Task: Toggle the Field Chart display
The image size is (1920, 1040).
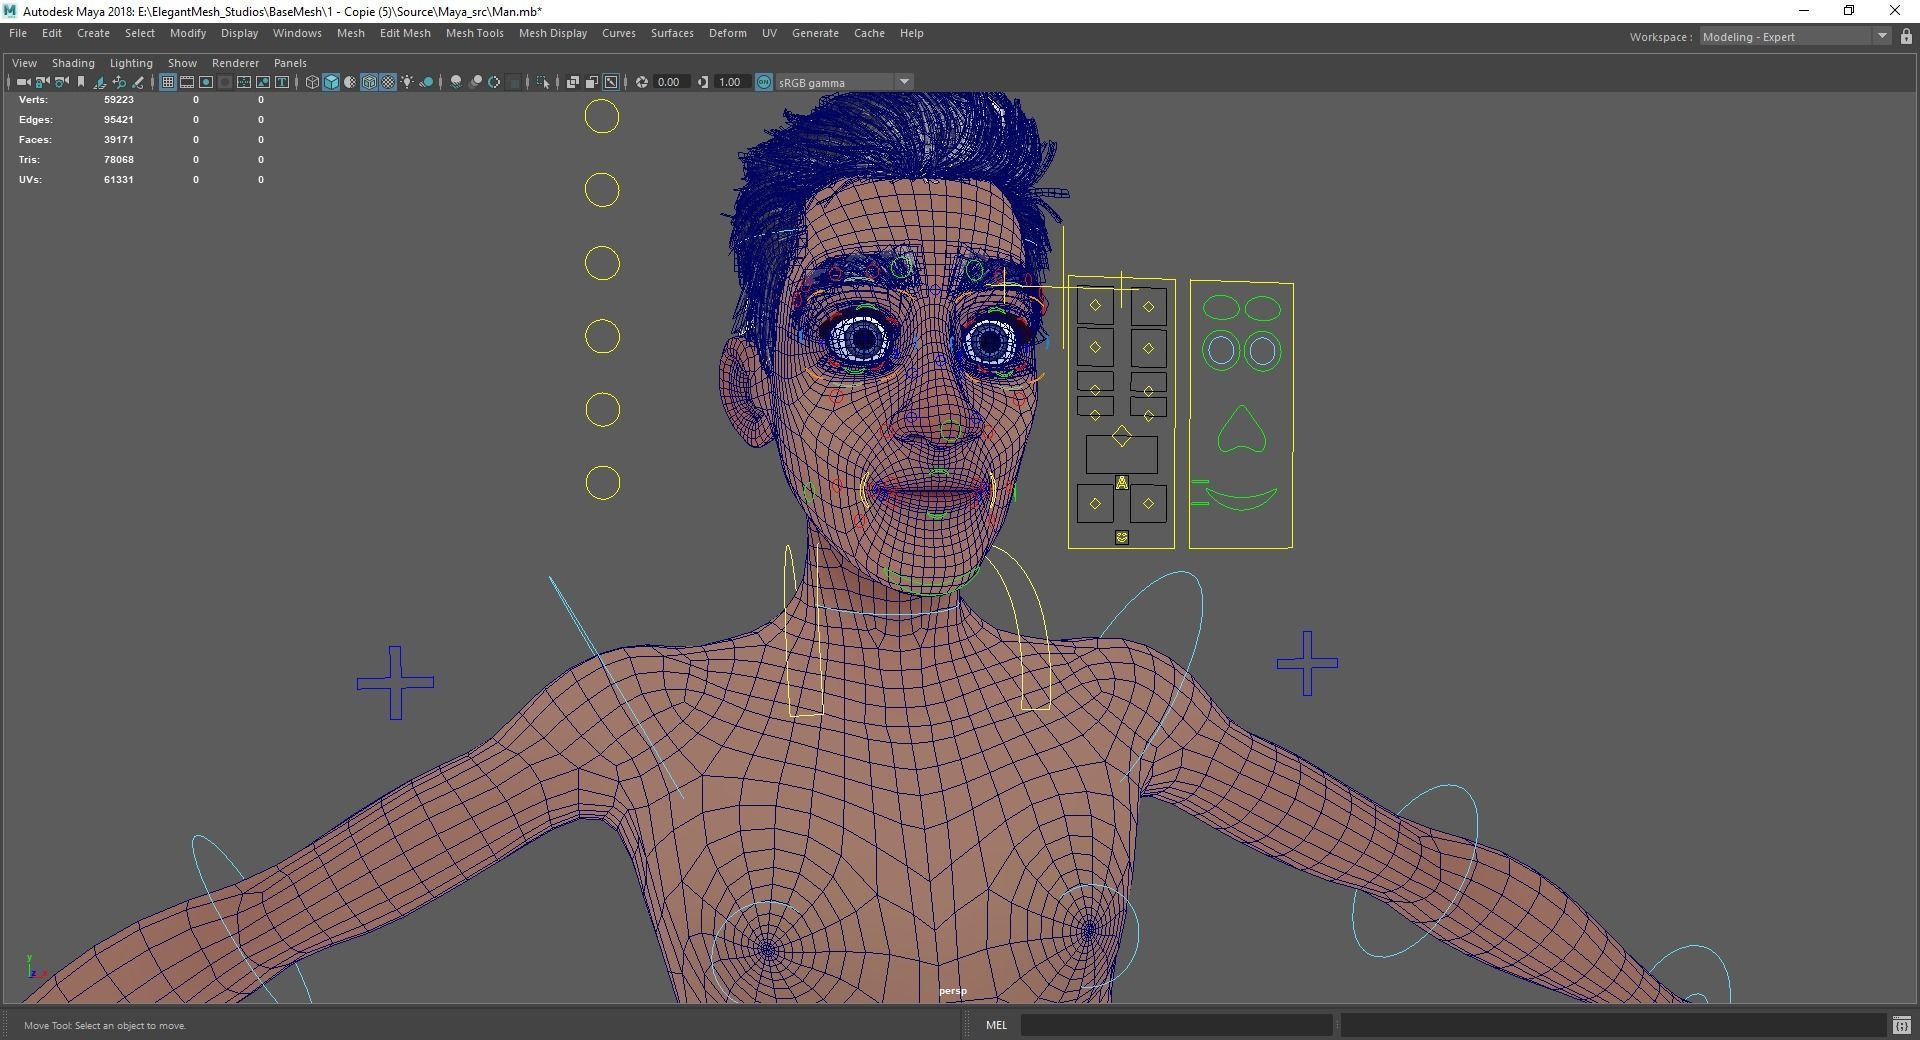Action: pyautogui.click(x=244, y=82)
